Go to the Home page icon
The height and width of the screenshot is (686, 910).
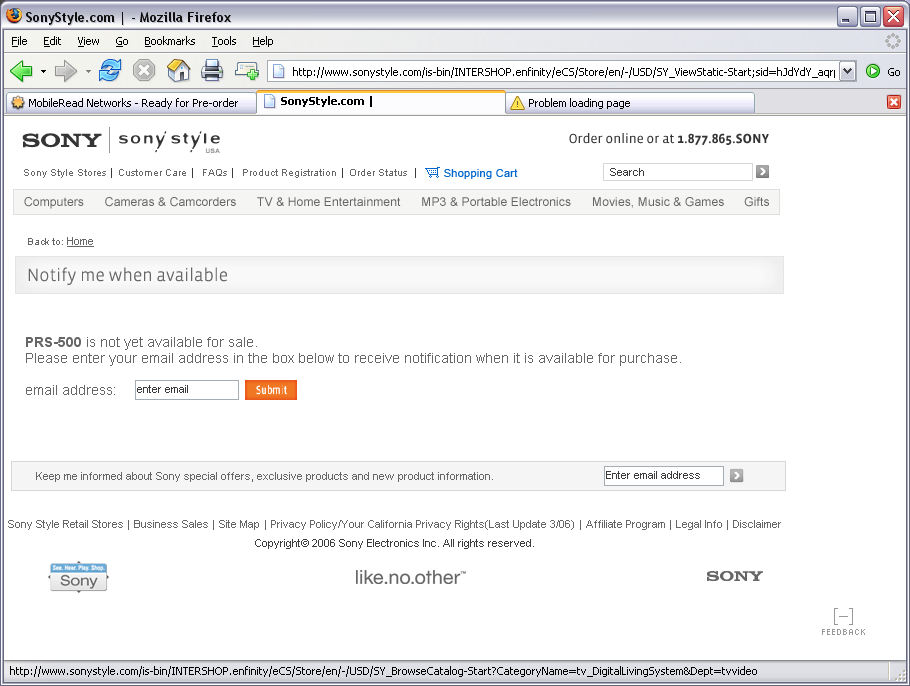point(179,71)
